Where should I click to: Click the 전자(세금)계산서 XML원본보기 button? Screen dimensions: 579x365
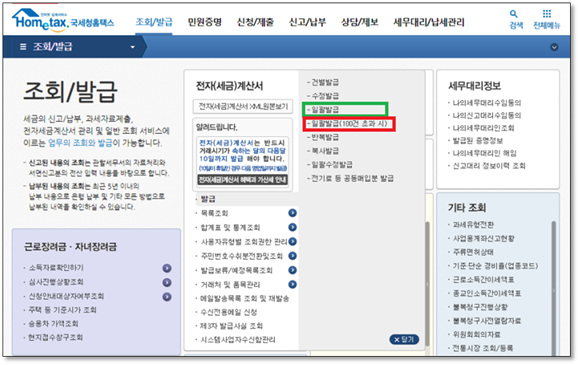(243, 106)
